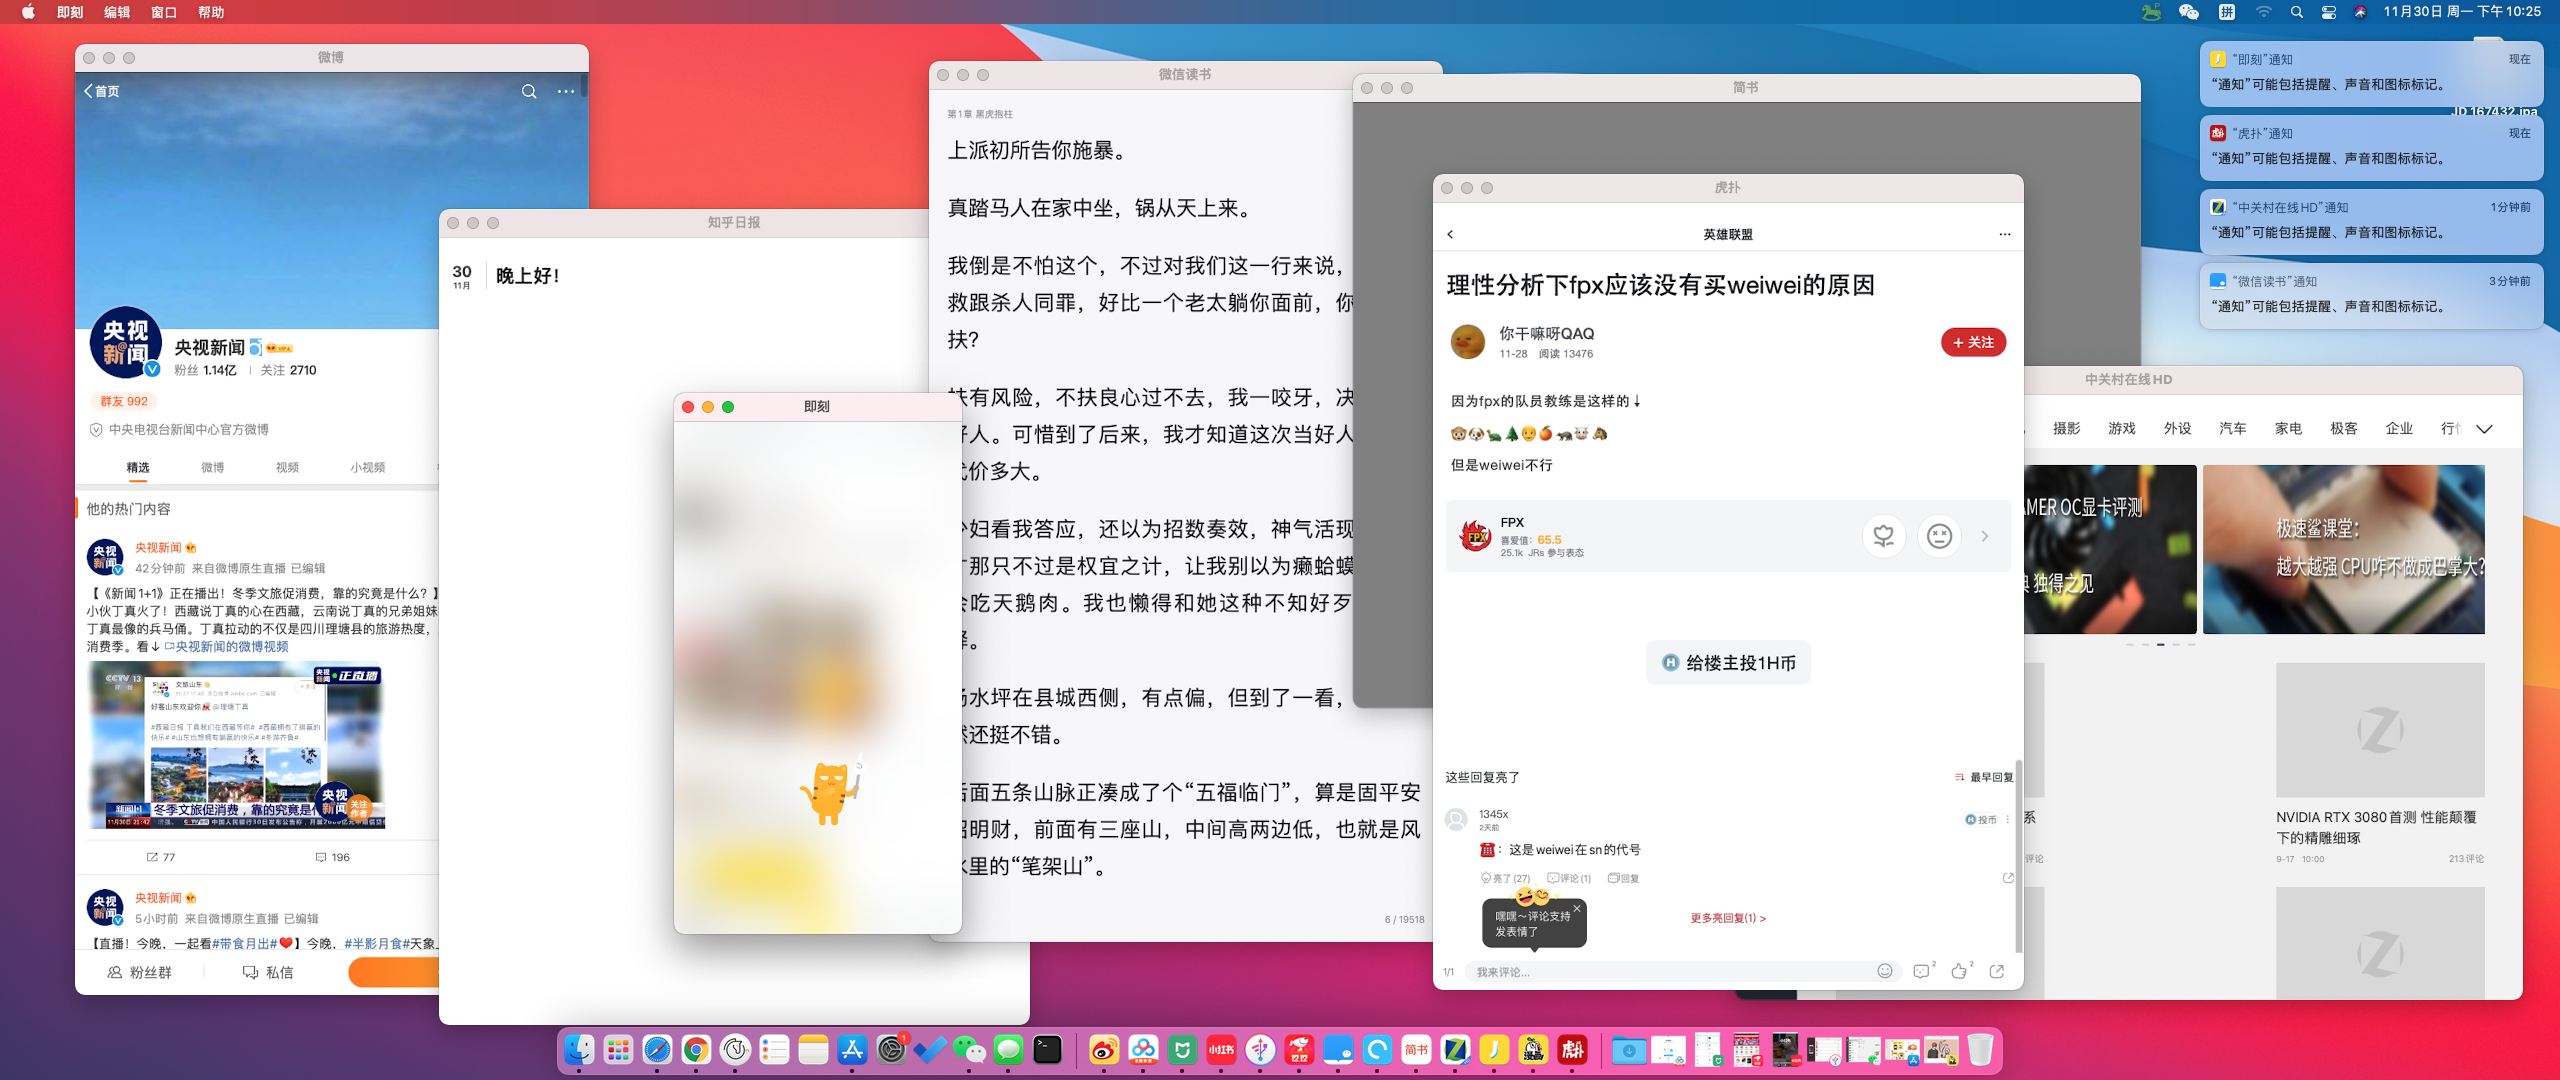This screenshot has height=1080, width=2560.
Task: Expand the FPX card right chevron
Action: click(1985, 536)
